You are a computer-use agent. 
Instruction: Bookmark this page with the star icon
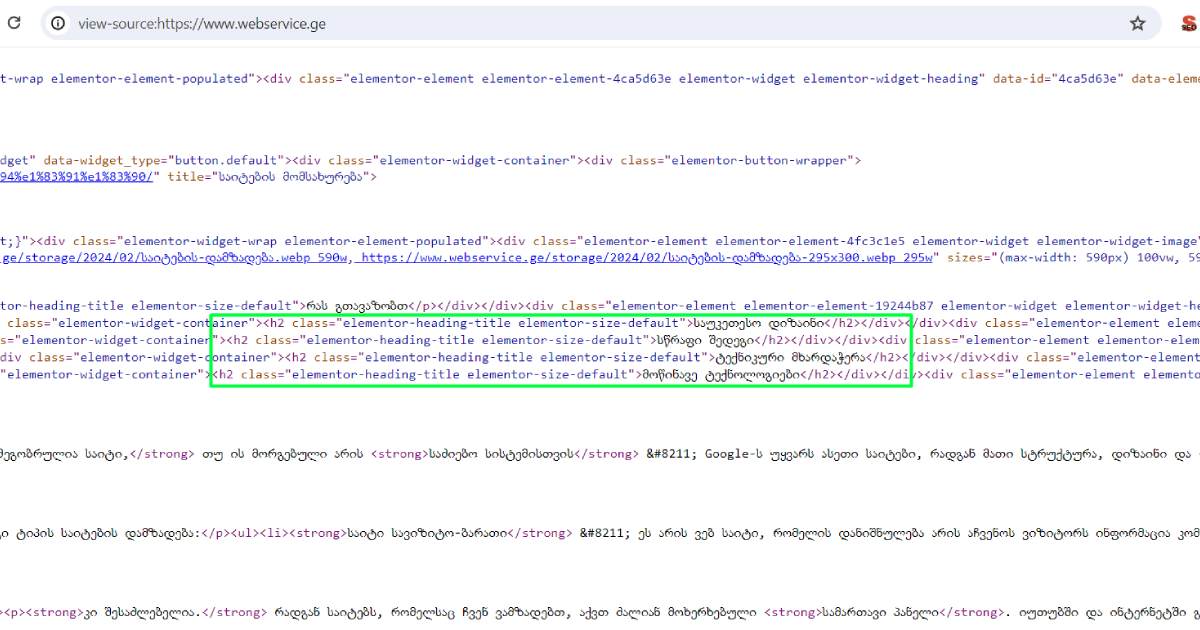coord(1137,23)
